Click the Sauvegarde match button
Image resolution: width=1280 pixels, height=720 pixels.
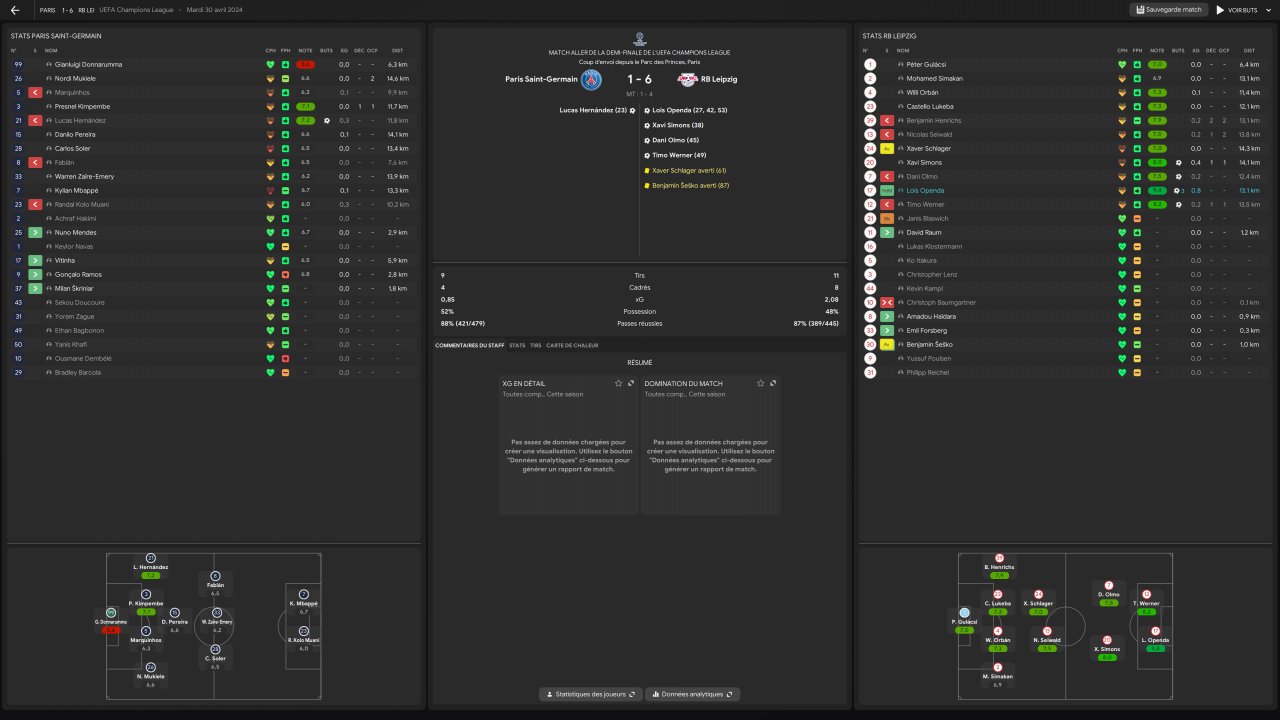coord(1168,10)
